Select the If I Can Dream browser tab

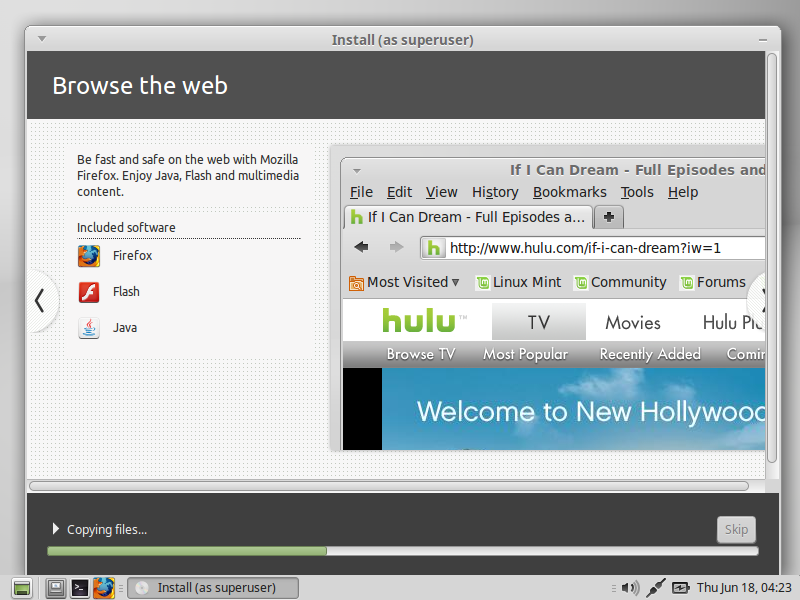pos(468,217)
